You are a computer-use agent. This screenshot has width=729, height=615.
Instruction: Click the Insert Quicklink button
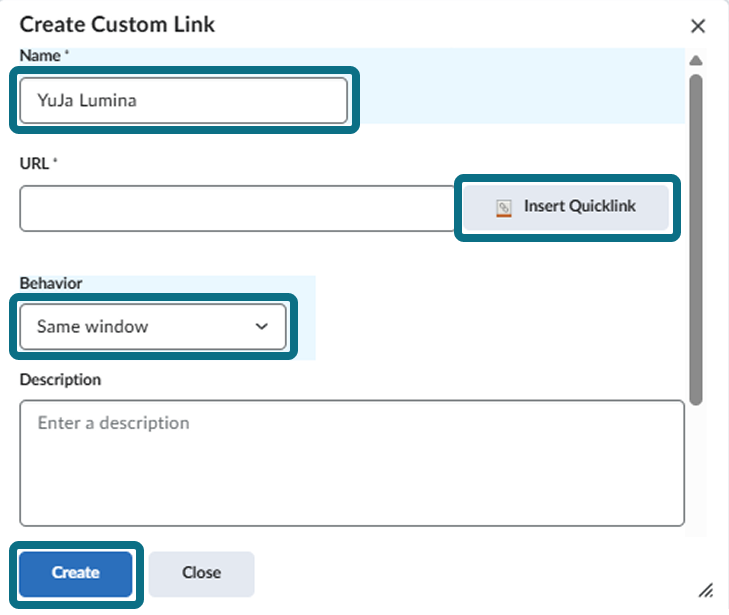[x=566, y=207]
